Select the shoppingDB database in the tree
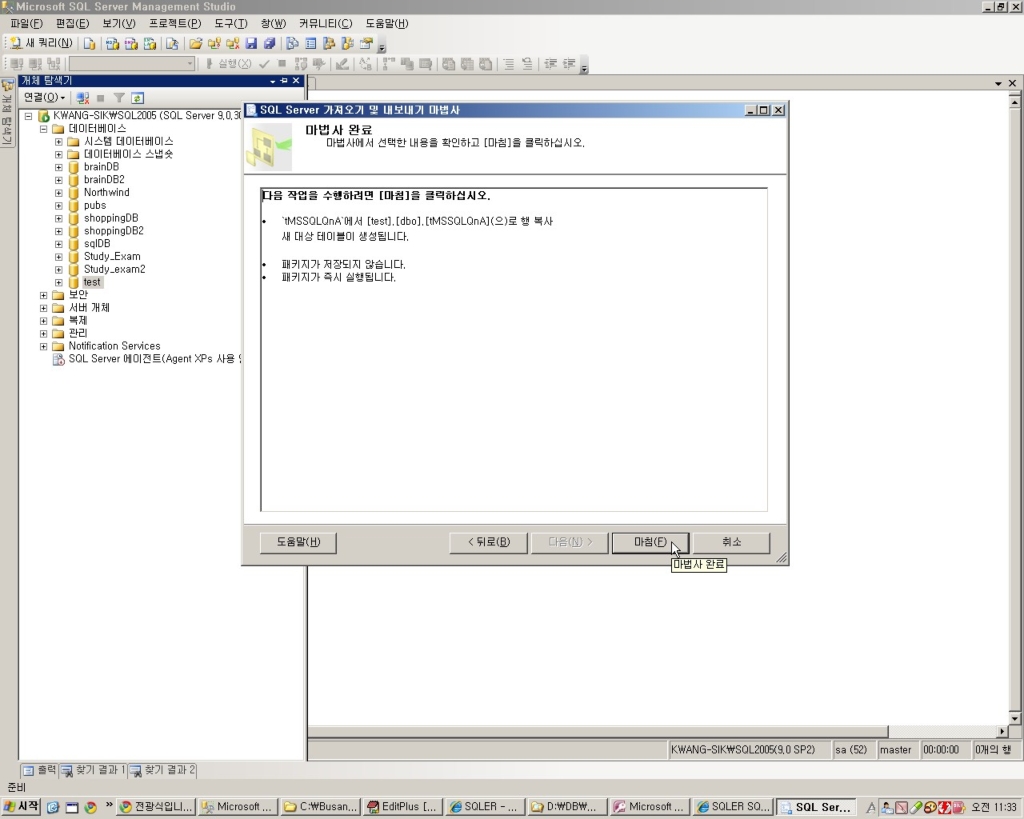This screenshot has height=819, width=1024. (110, 218)
